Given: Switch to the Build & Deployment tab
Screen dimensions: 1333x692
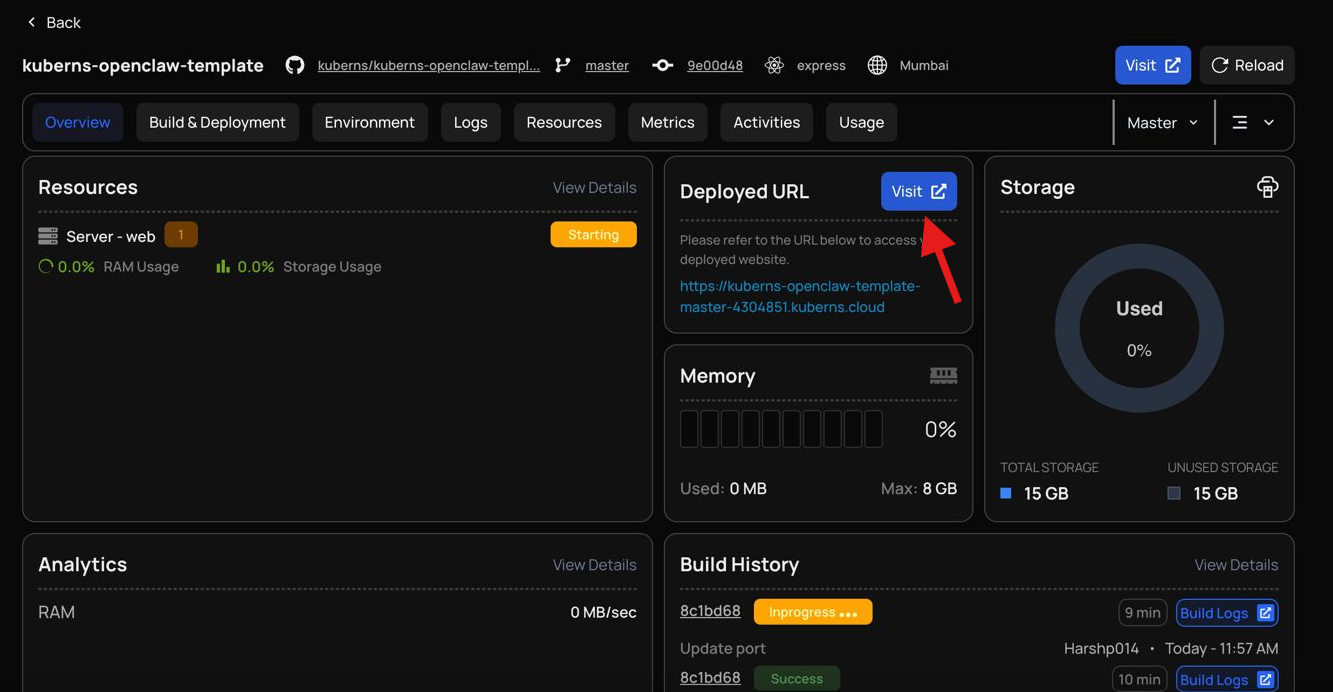Looking at the screenshot, I should click(217, 122).
